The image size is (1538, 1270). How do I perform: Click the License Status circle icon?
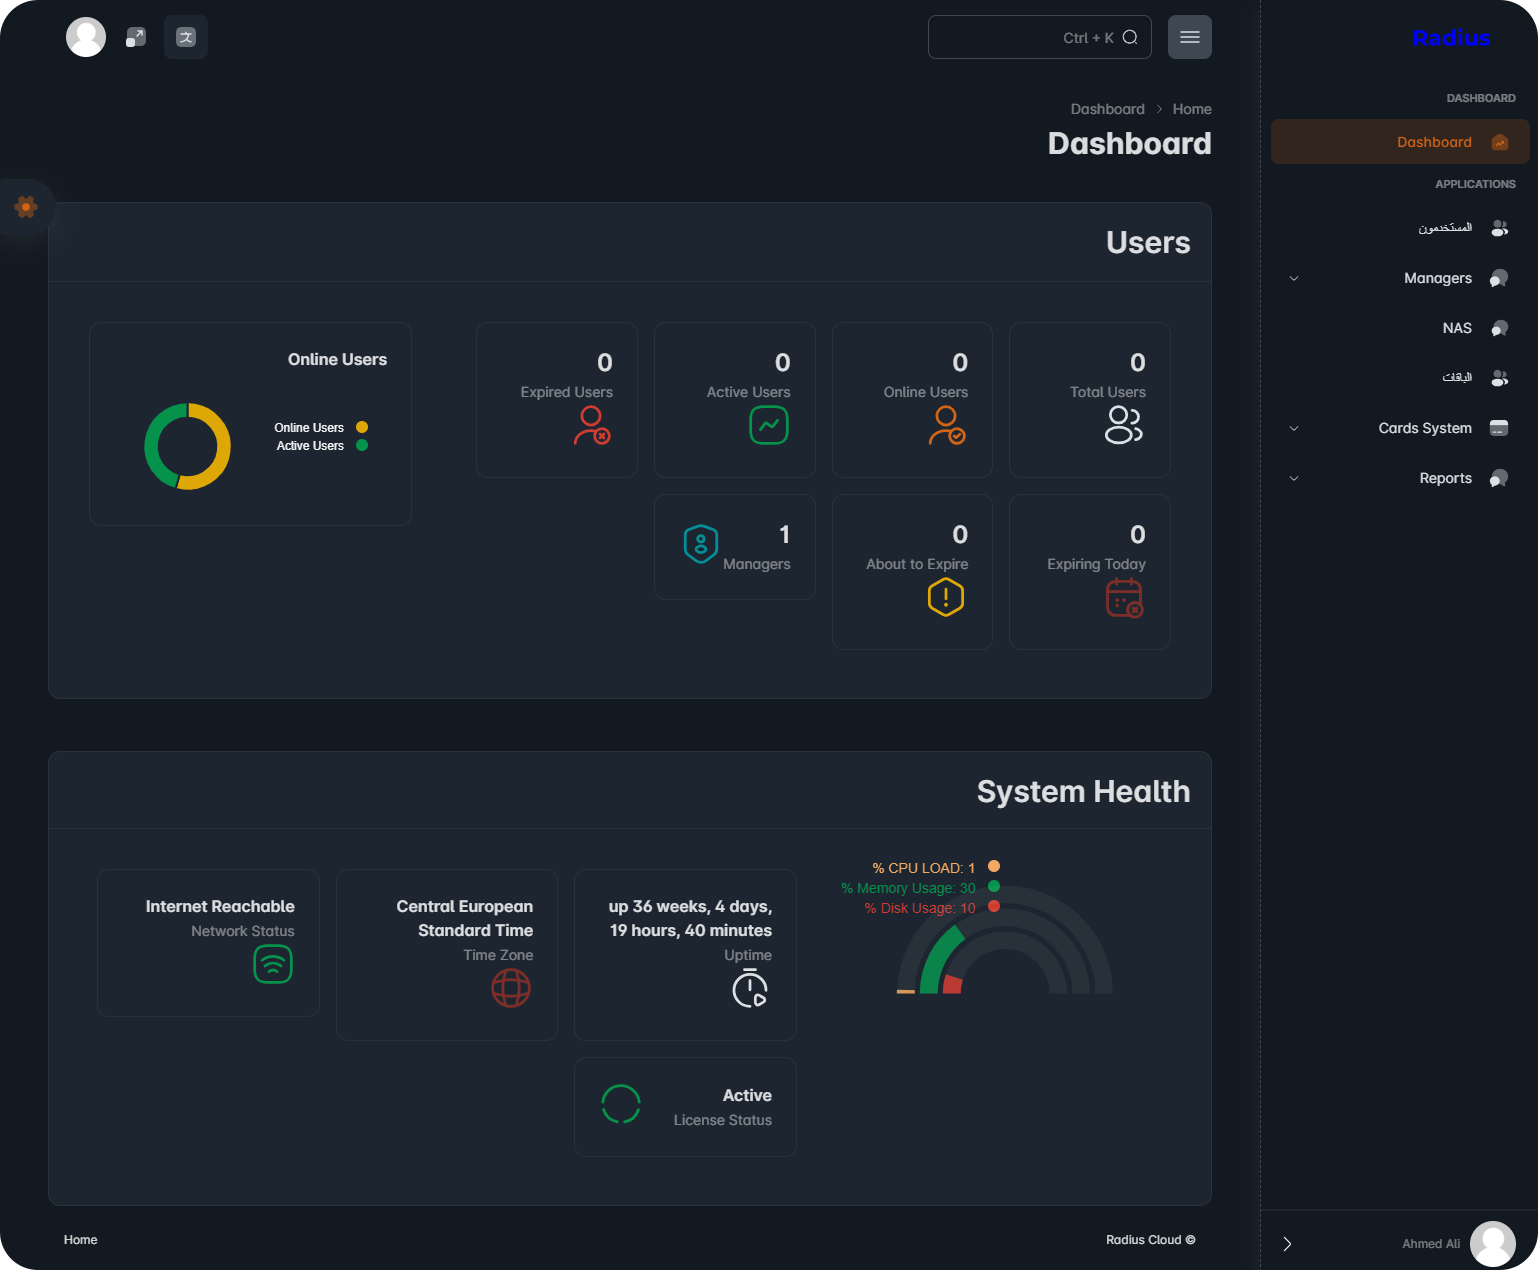click(x=621, y=1104)
